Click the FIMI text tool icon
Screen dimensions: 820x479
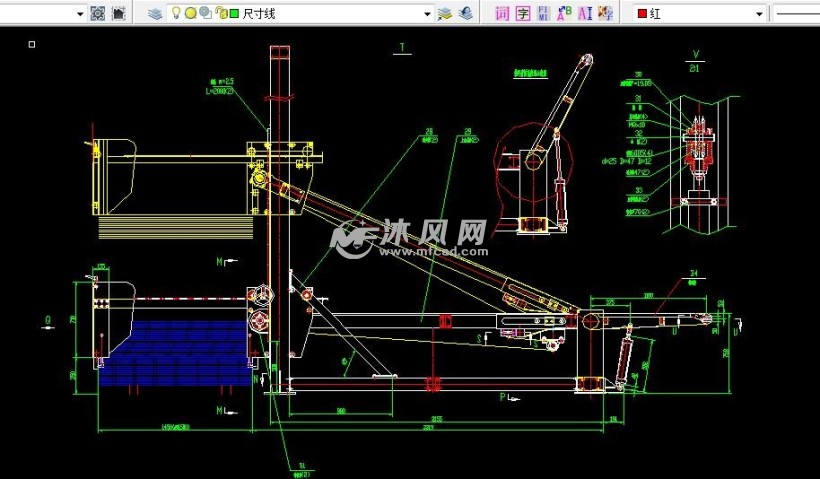(543, 13)
